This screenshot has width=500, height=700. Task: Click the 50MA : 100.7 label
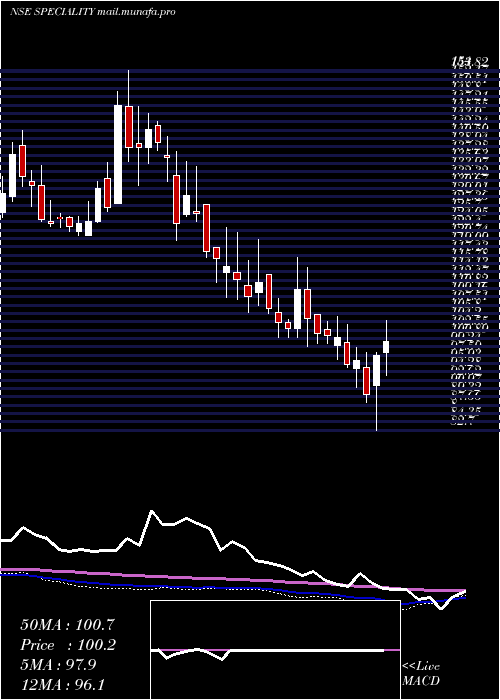(67, 625)
